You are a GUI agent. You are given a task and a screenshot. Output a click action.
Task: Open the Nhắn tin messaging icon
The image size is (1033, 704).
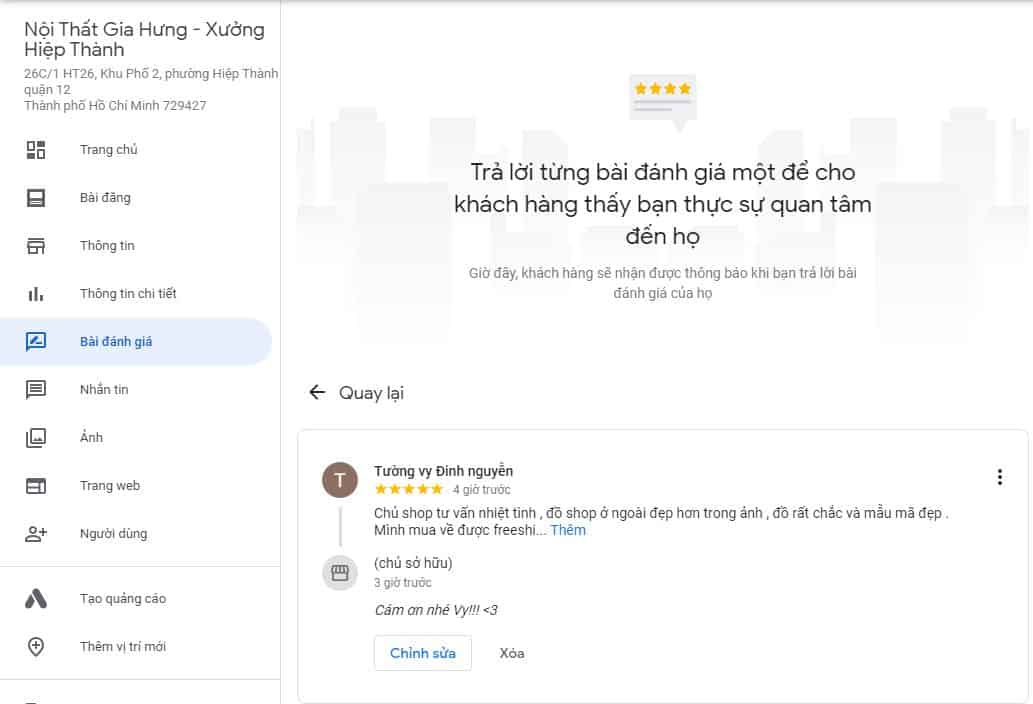point(37,389)
